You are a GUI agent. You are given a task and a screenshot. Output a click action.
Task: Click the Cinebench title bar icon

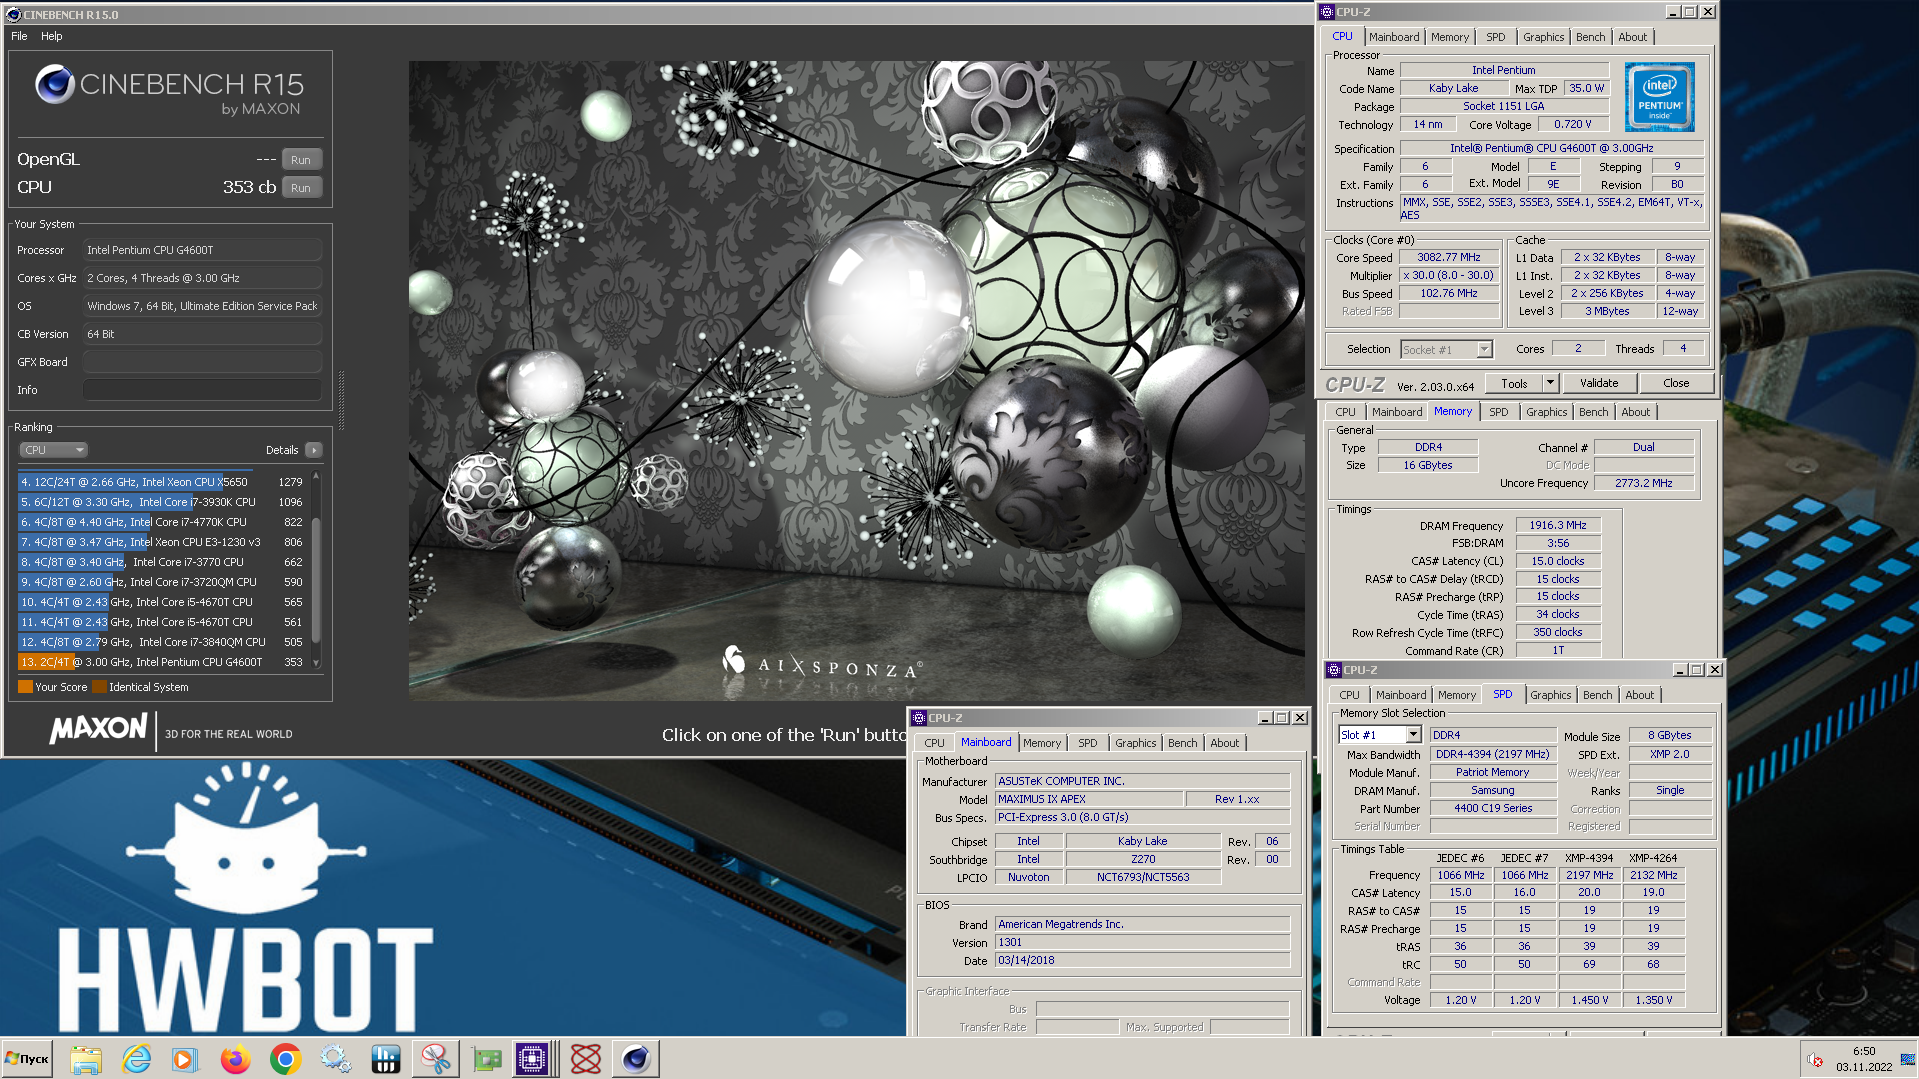pyautogui.click(x=13, y=14)
